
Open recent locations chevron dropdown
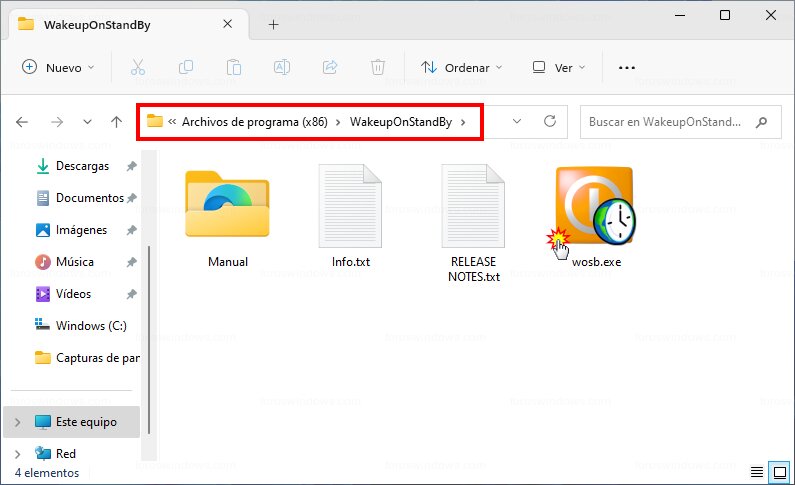[x=87, y=122]
